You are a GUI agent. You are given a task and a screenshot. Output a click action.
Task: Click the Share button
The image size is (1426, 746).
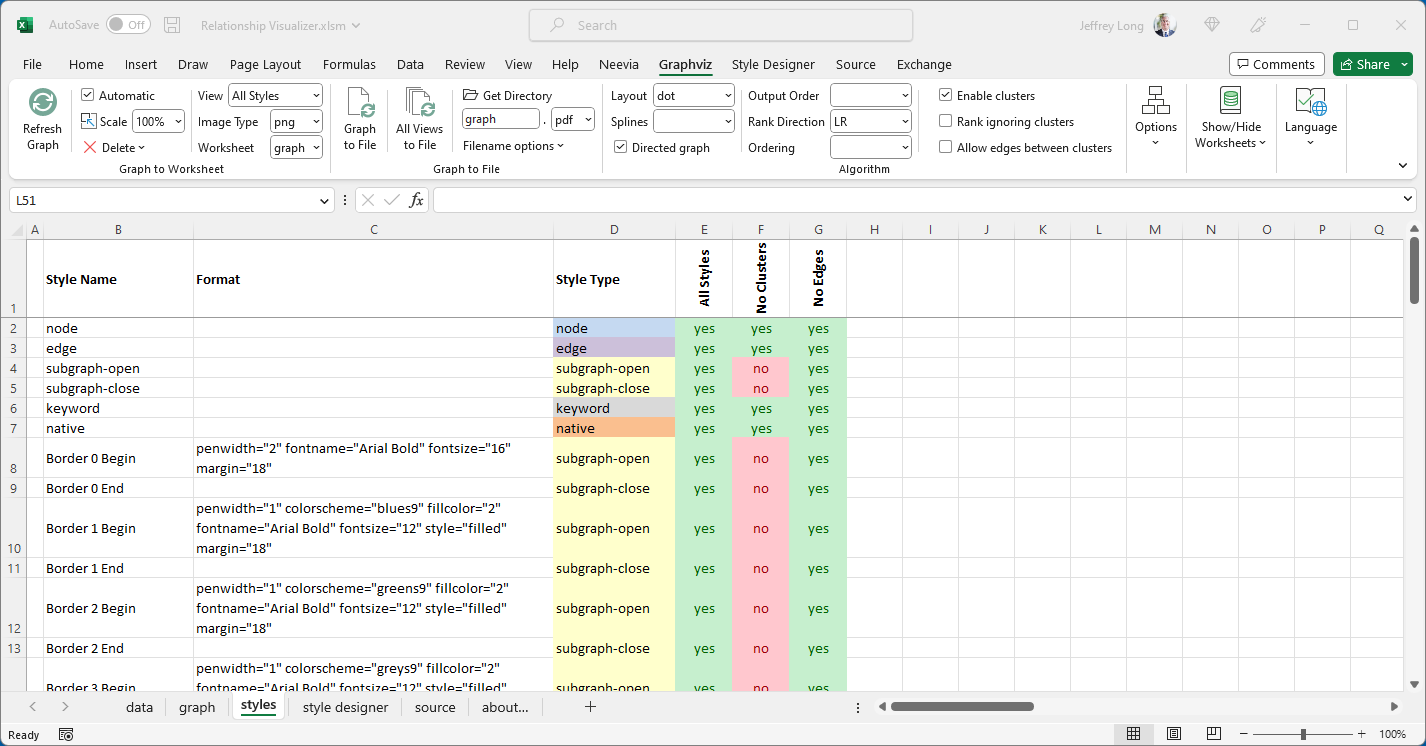coord(1364,64)
